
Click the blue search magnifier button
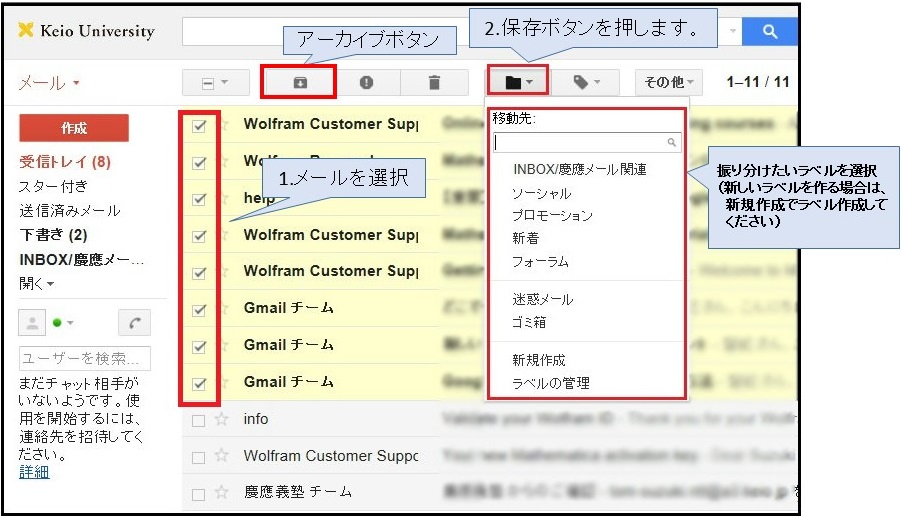tap(769, 31)
